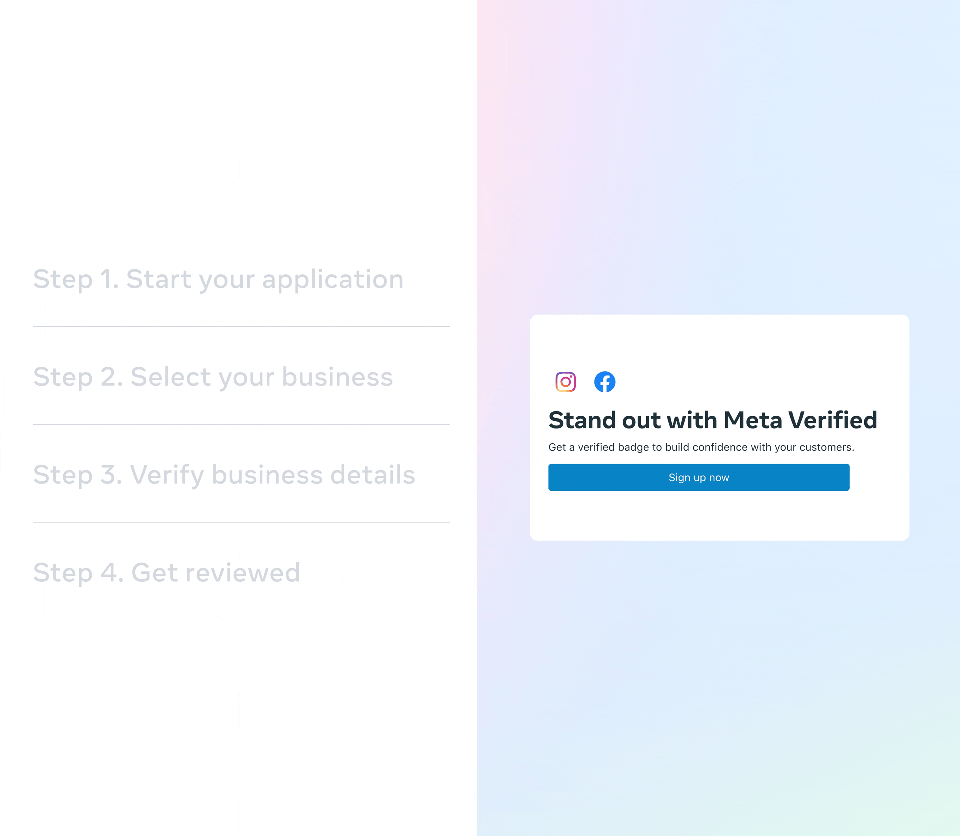960x836 pixels.
Task: Click "Get a verified badge" in the description
Action: point(598,448)
